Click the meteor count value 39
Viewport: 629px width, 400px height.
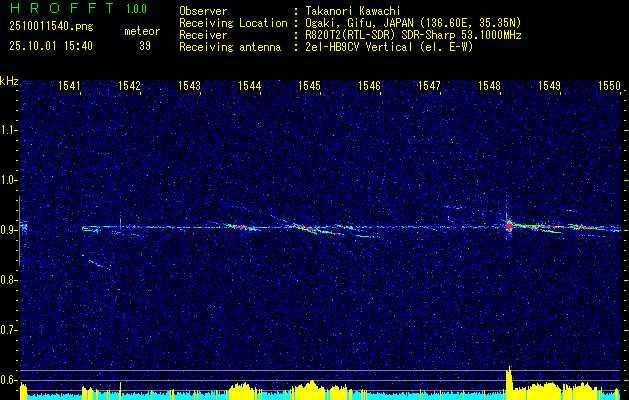point(145,46)
